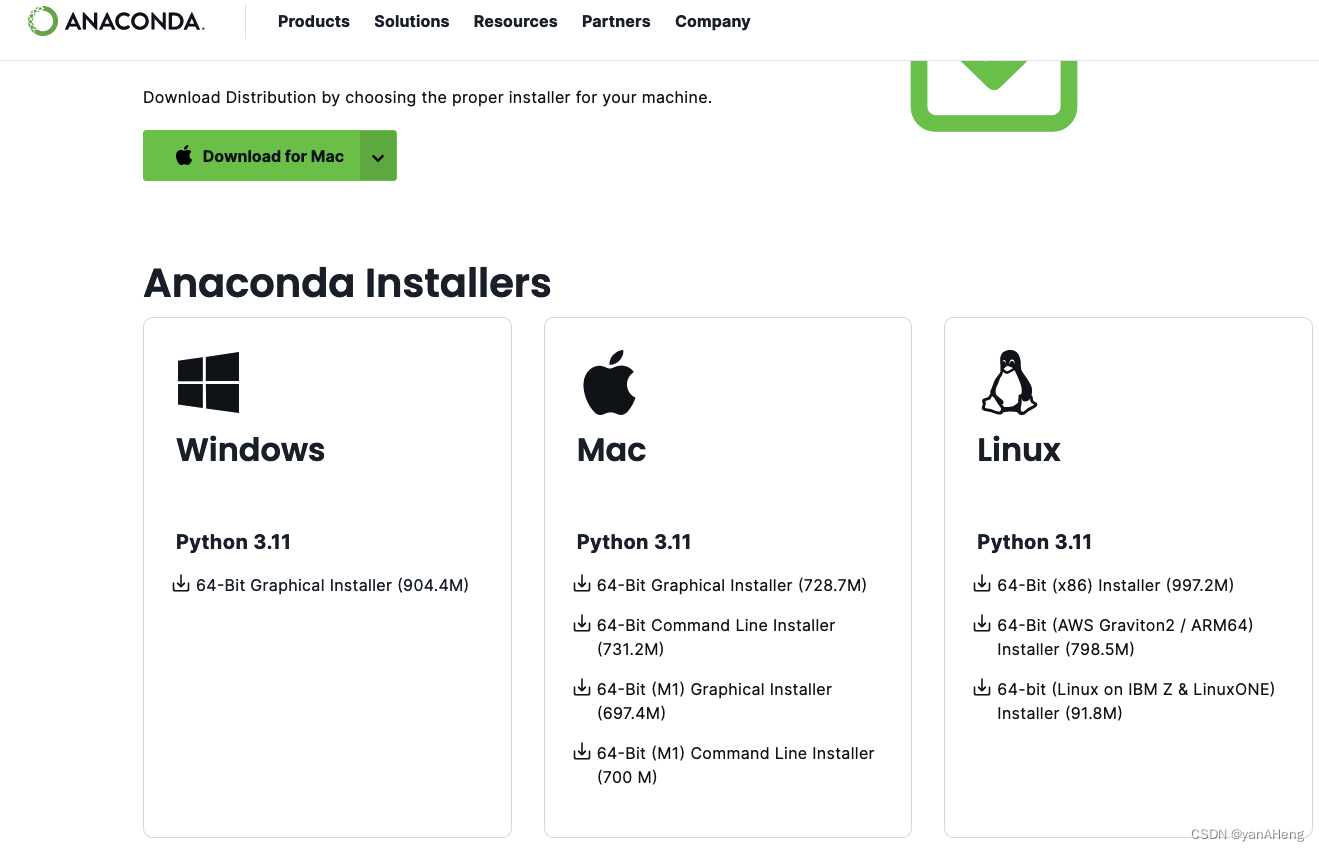Click the download icon beside Linux 64-Bit (x86) Installer
The image size is (1319, 851).
point(982,584)
